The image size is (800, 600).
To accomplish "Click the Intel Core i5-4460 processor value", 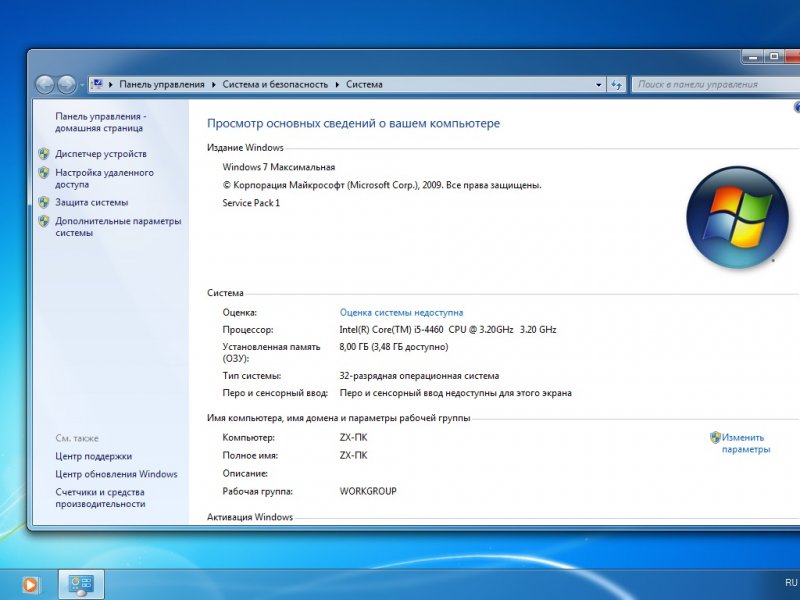I will [447, 330].
